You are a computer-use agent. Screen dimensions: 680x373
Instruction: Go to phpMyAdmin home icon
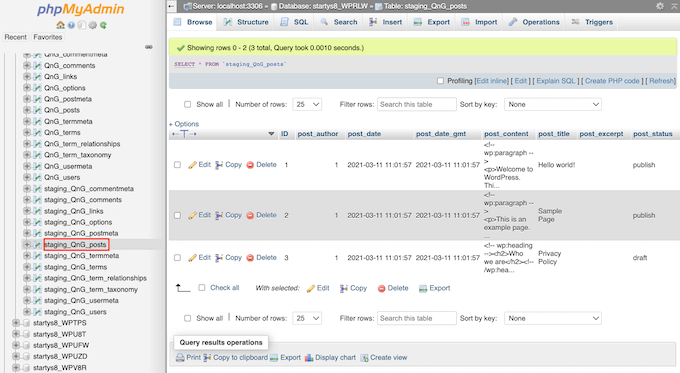point(61,25)
